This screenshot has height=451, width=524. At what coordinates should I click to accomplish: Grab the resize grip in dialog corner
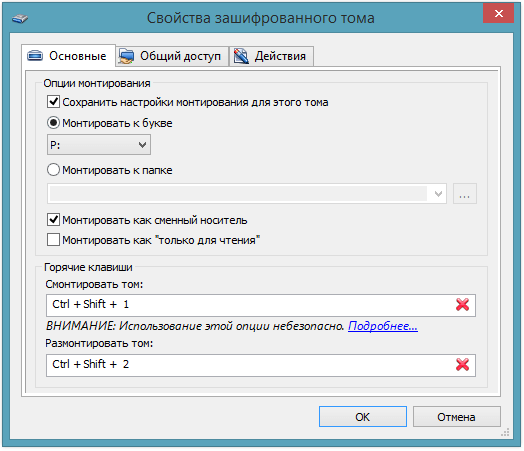tap(505, 432)
